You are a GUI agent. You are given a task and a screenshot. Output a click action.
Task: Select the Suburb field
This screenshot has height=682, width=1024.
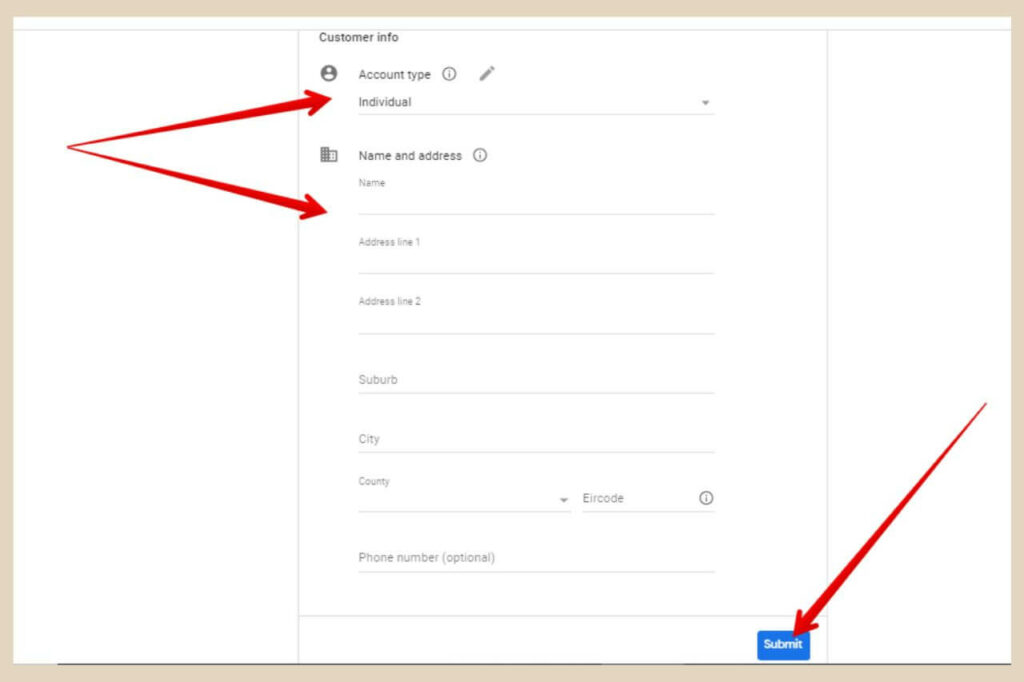pos(536,380)
